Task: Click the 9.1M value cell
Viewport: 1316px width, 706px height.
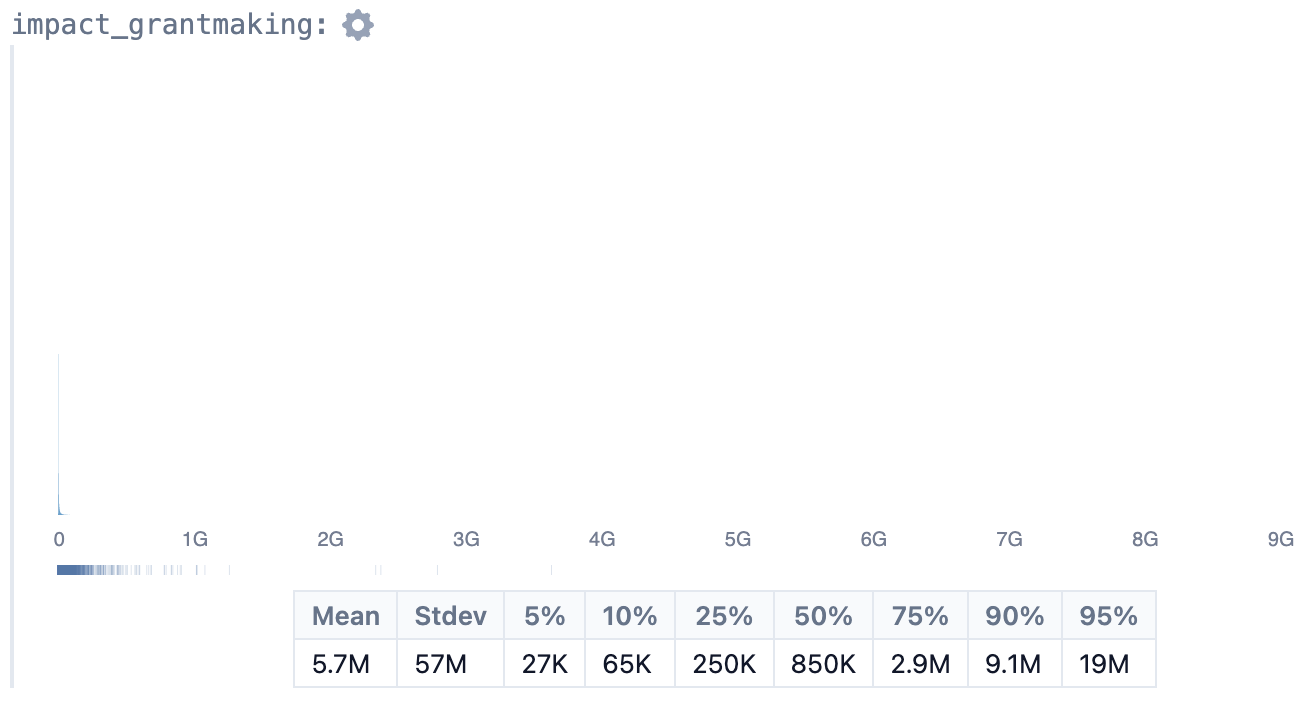Action: click(x=1015, y=664)
